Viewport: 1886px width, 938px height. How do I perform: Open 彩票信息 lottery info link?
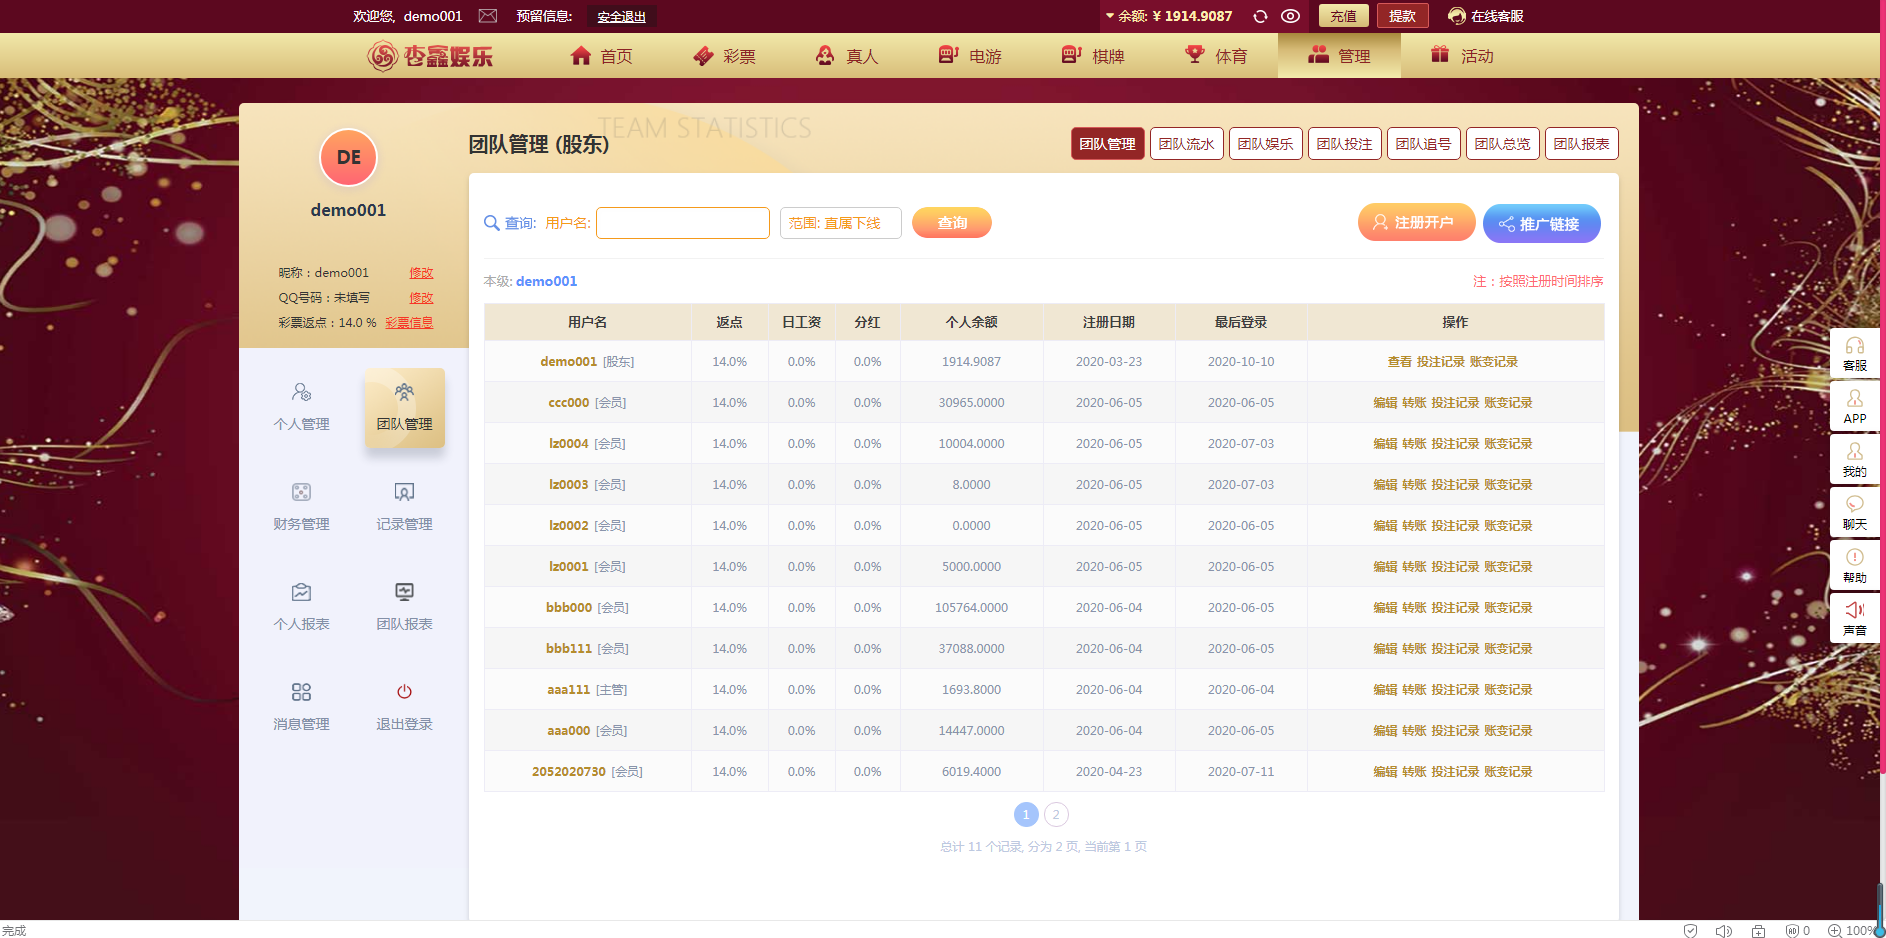[409, 323]
